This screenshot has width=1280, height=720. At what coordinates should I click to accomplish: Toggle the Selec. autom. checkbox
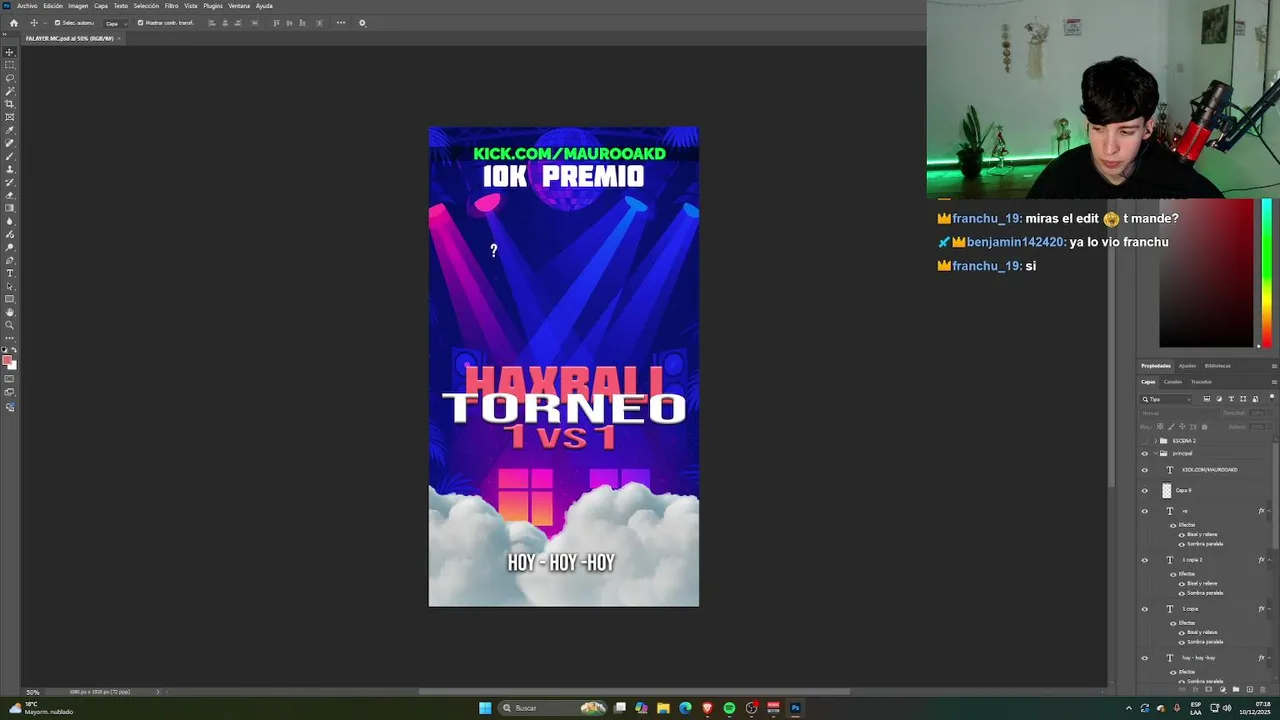(x=57, y=23)
